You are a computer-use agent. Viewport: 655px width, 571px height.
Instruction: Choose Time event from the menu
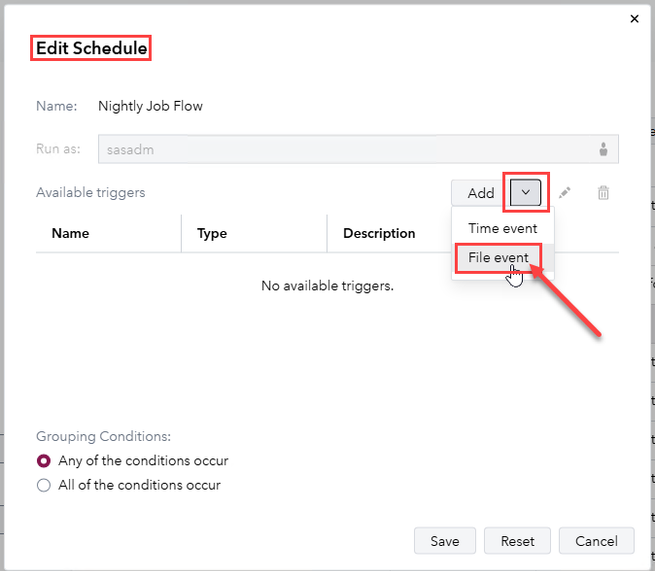(502, 228)
